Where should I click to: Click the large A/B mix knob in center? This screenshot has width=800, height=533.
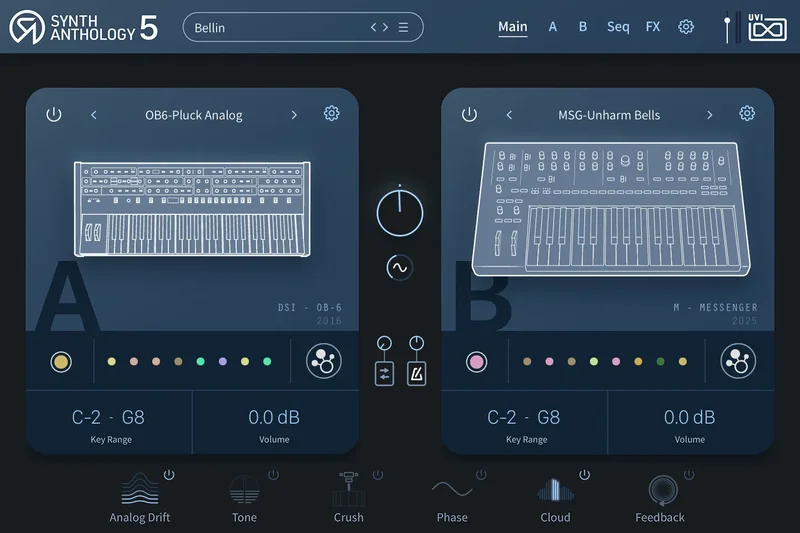[400, 213]
